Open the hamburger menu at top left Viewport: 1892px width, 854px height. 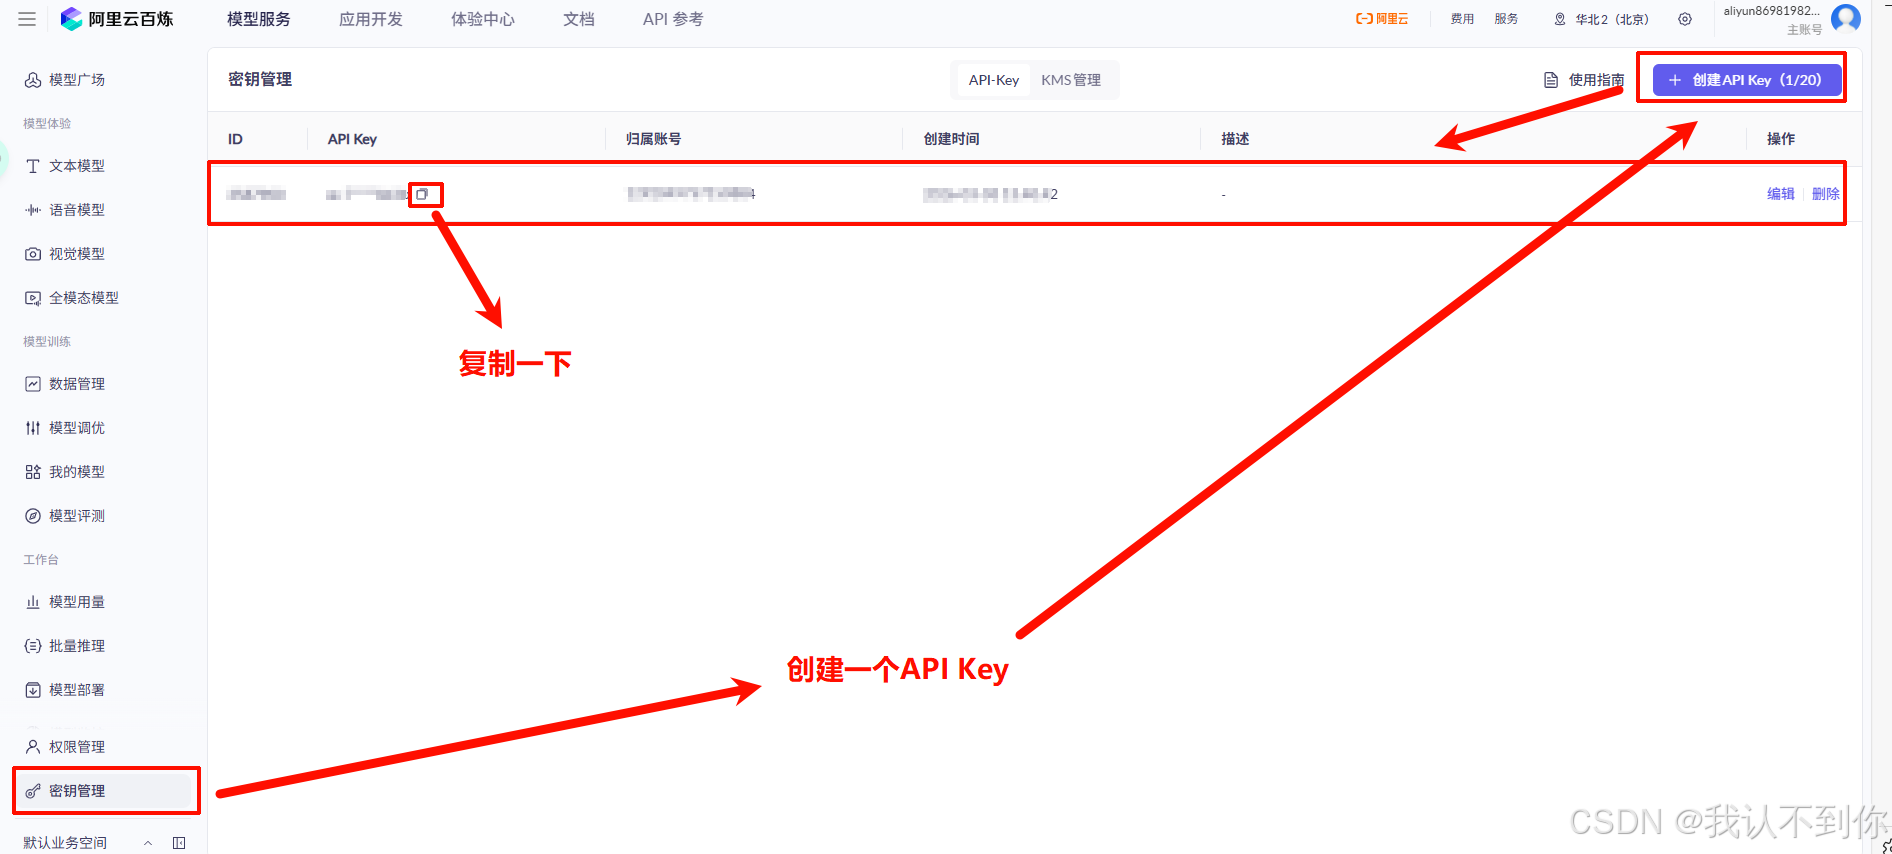click(x=27, y=19)
